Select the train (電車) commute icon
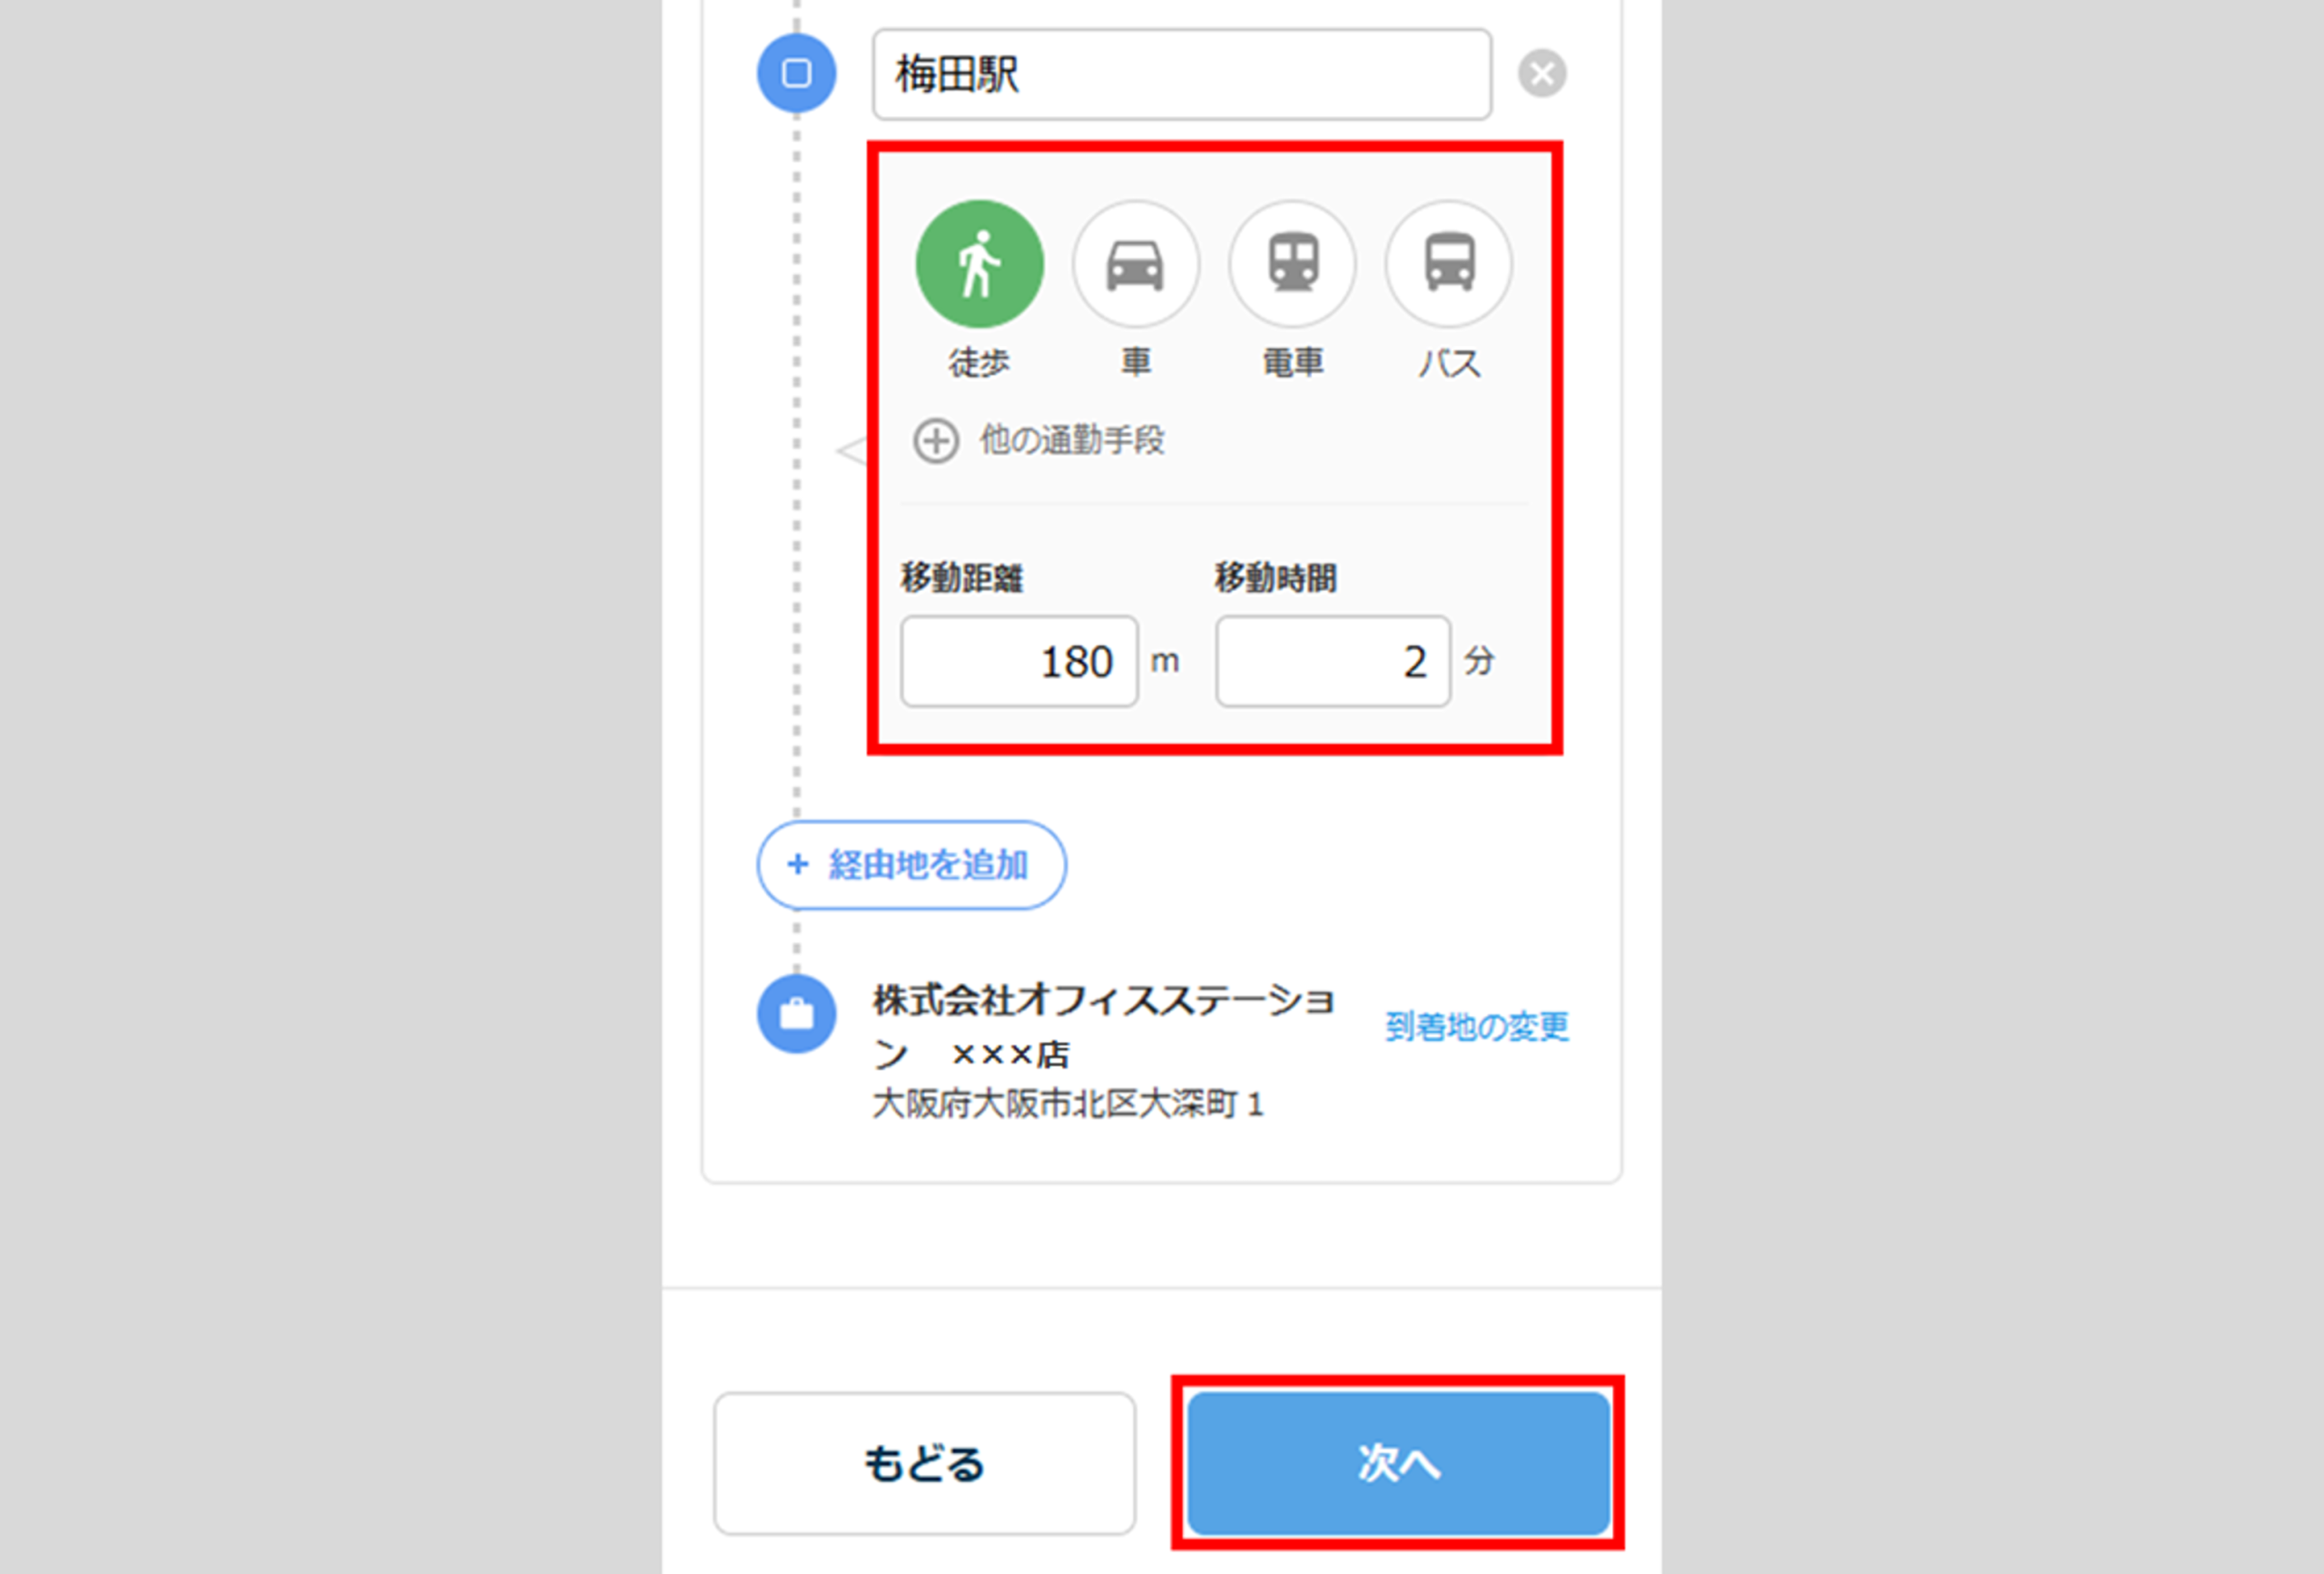This screenshot has height=1574, width=2324. point(1292,264)
